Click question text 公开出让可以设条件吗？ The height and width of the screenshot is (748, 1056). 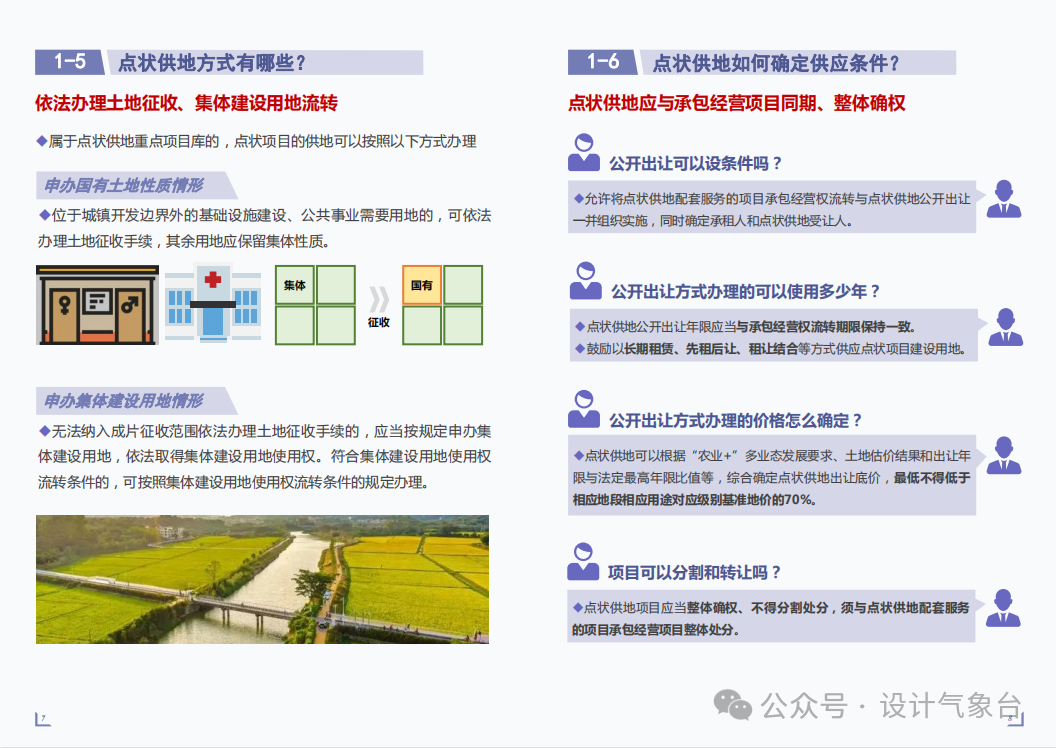[x=696, y=164]
